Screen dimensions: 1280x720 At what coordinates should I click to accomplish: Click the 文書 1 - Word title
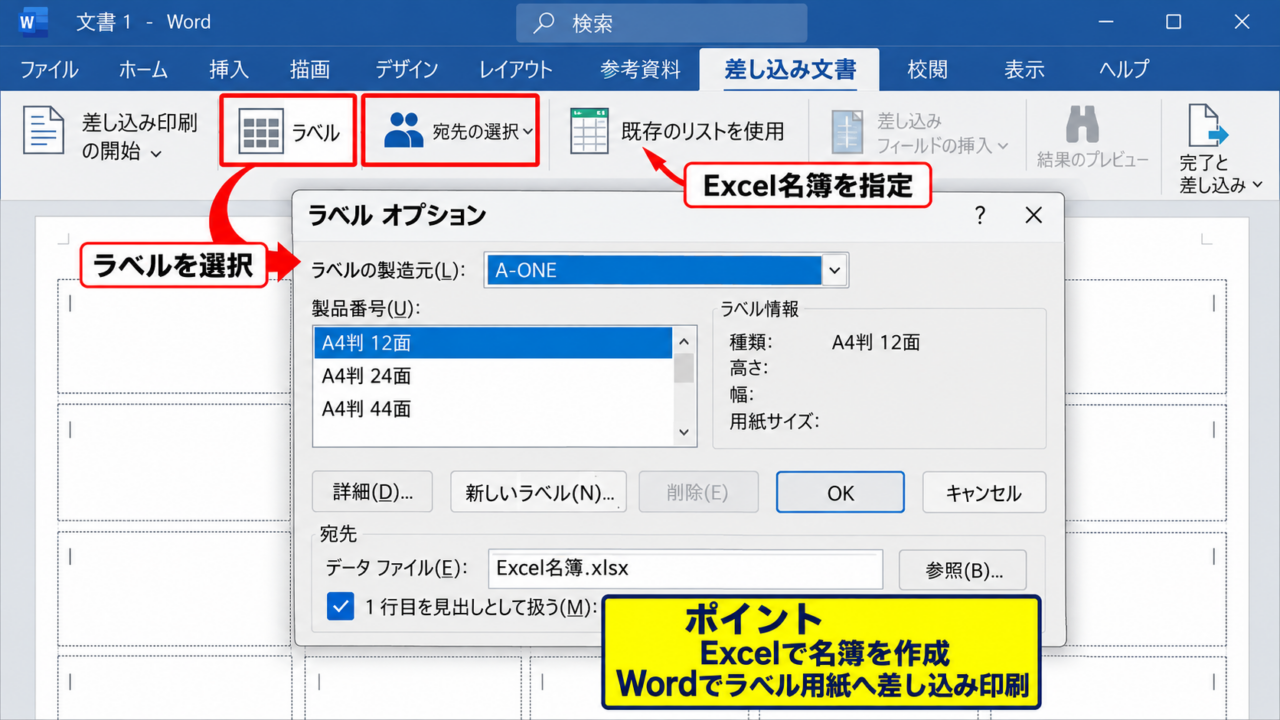click(144, 22)
